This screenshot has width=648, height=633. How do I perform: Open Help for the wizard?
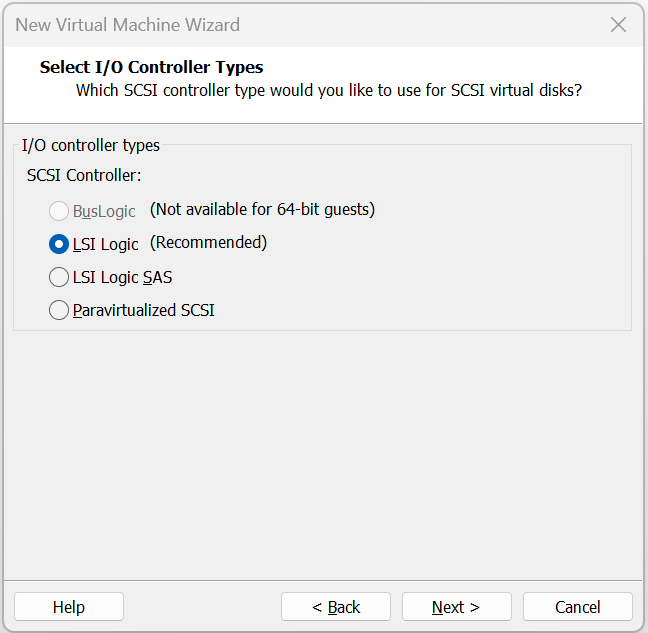pos(69,607)
